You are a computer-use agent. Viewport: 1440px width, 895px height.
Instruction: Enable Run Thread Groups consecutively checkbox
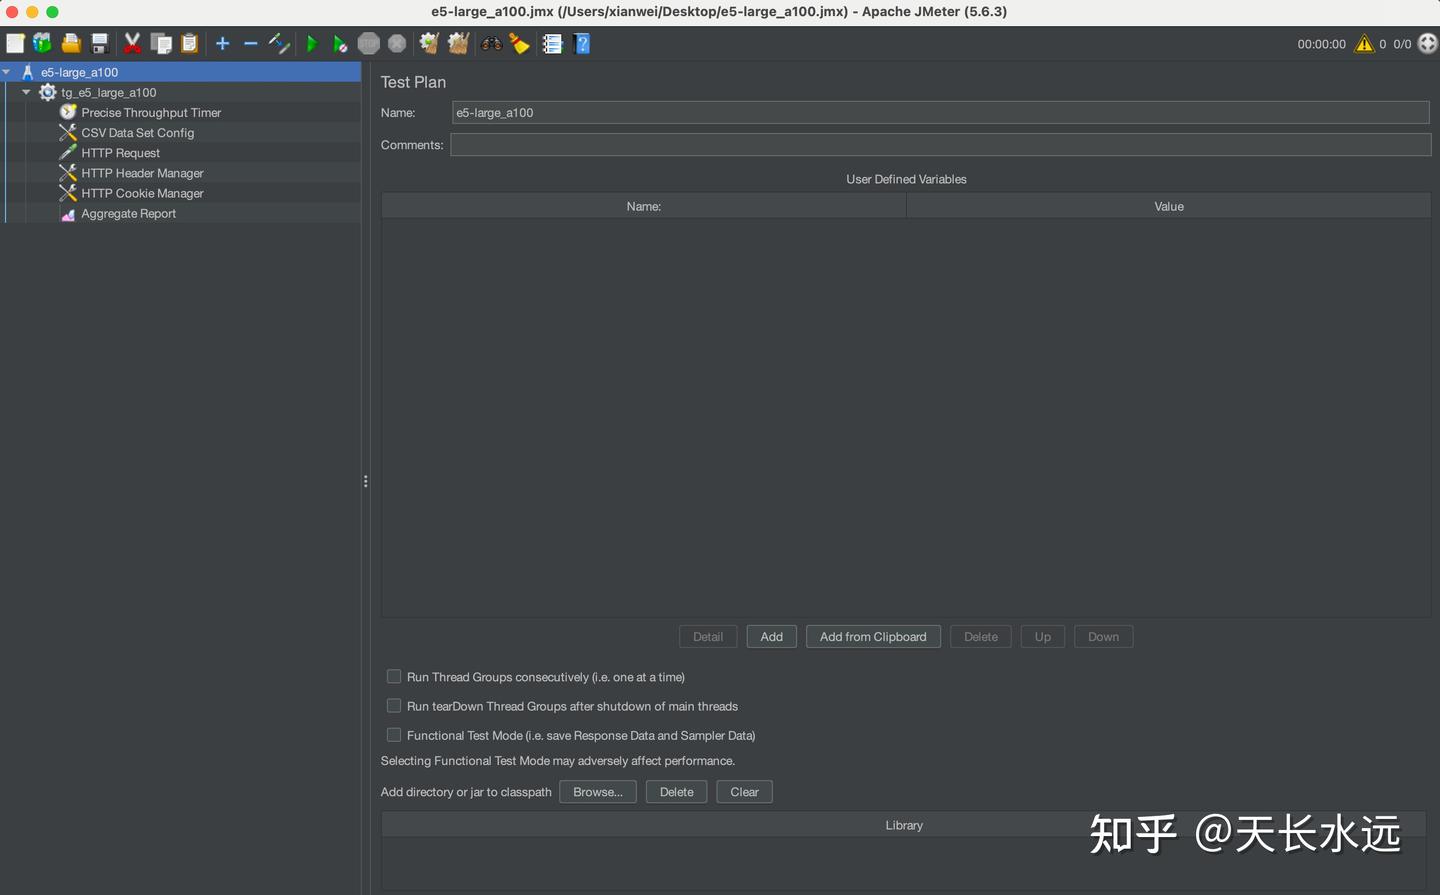pyautogui.click(x=394, y=677)
